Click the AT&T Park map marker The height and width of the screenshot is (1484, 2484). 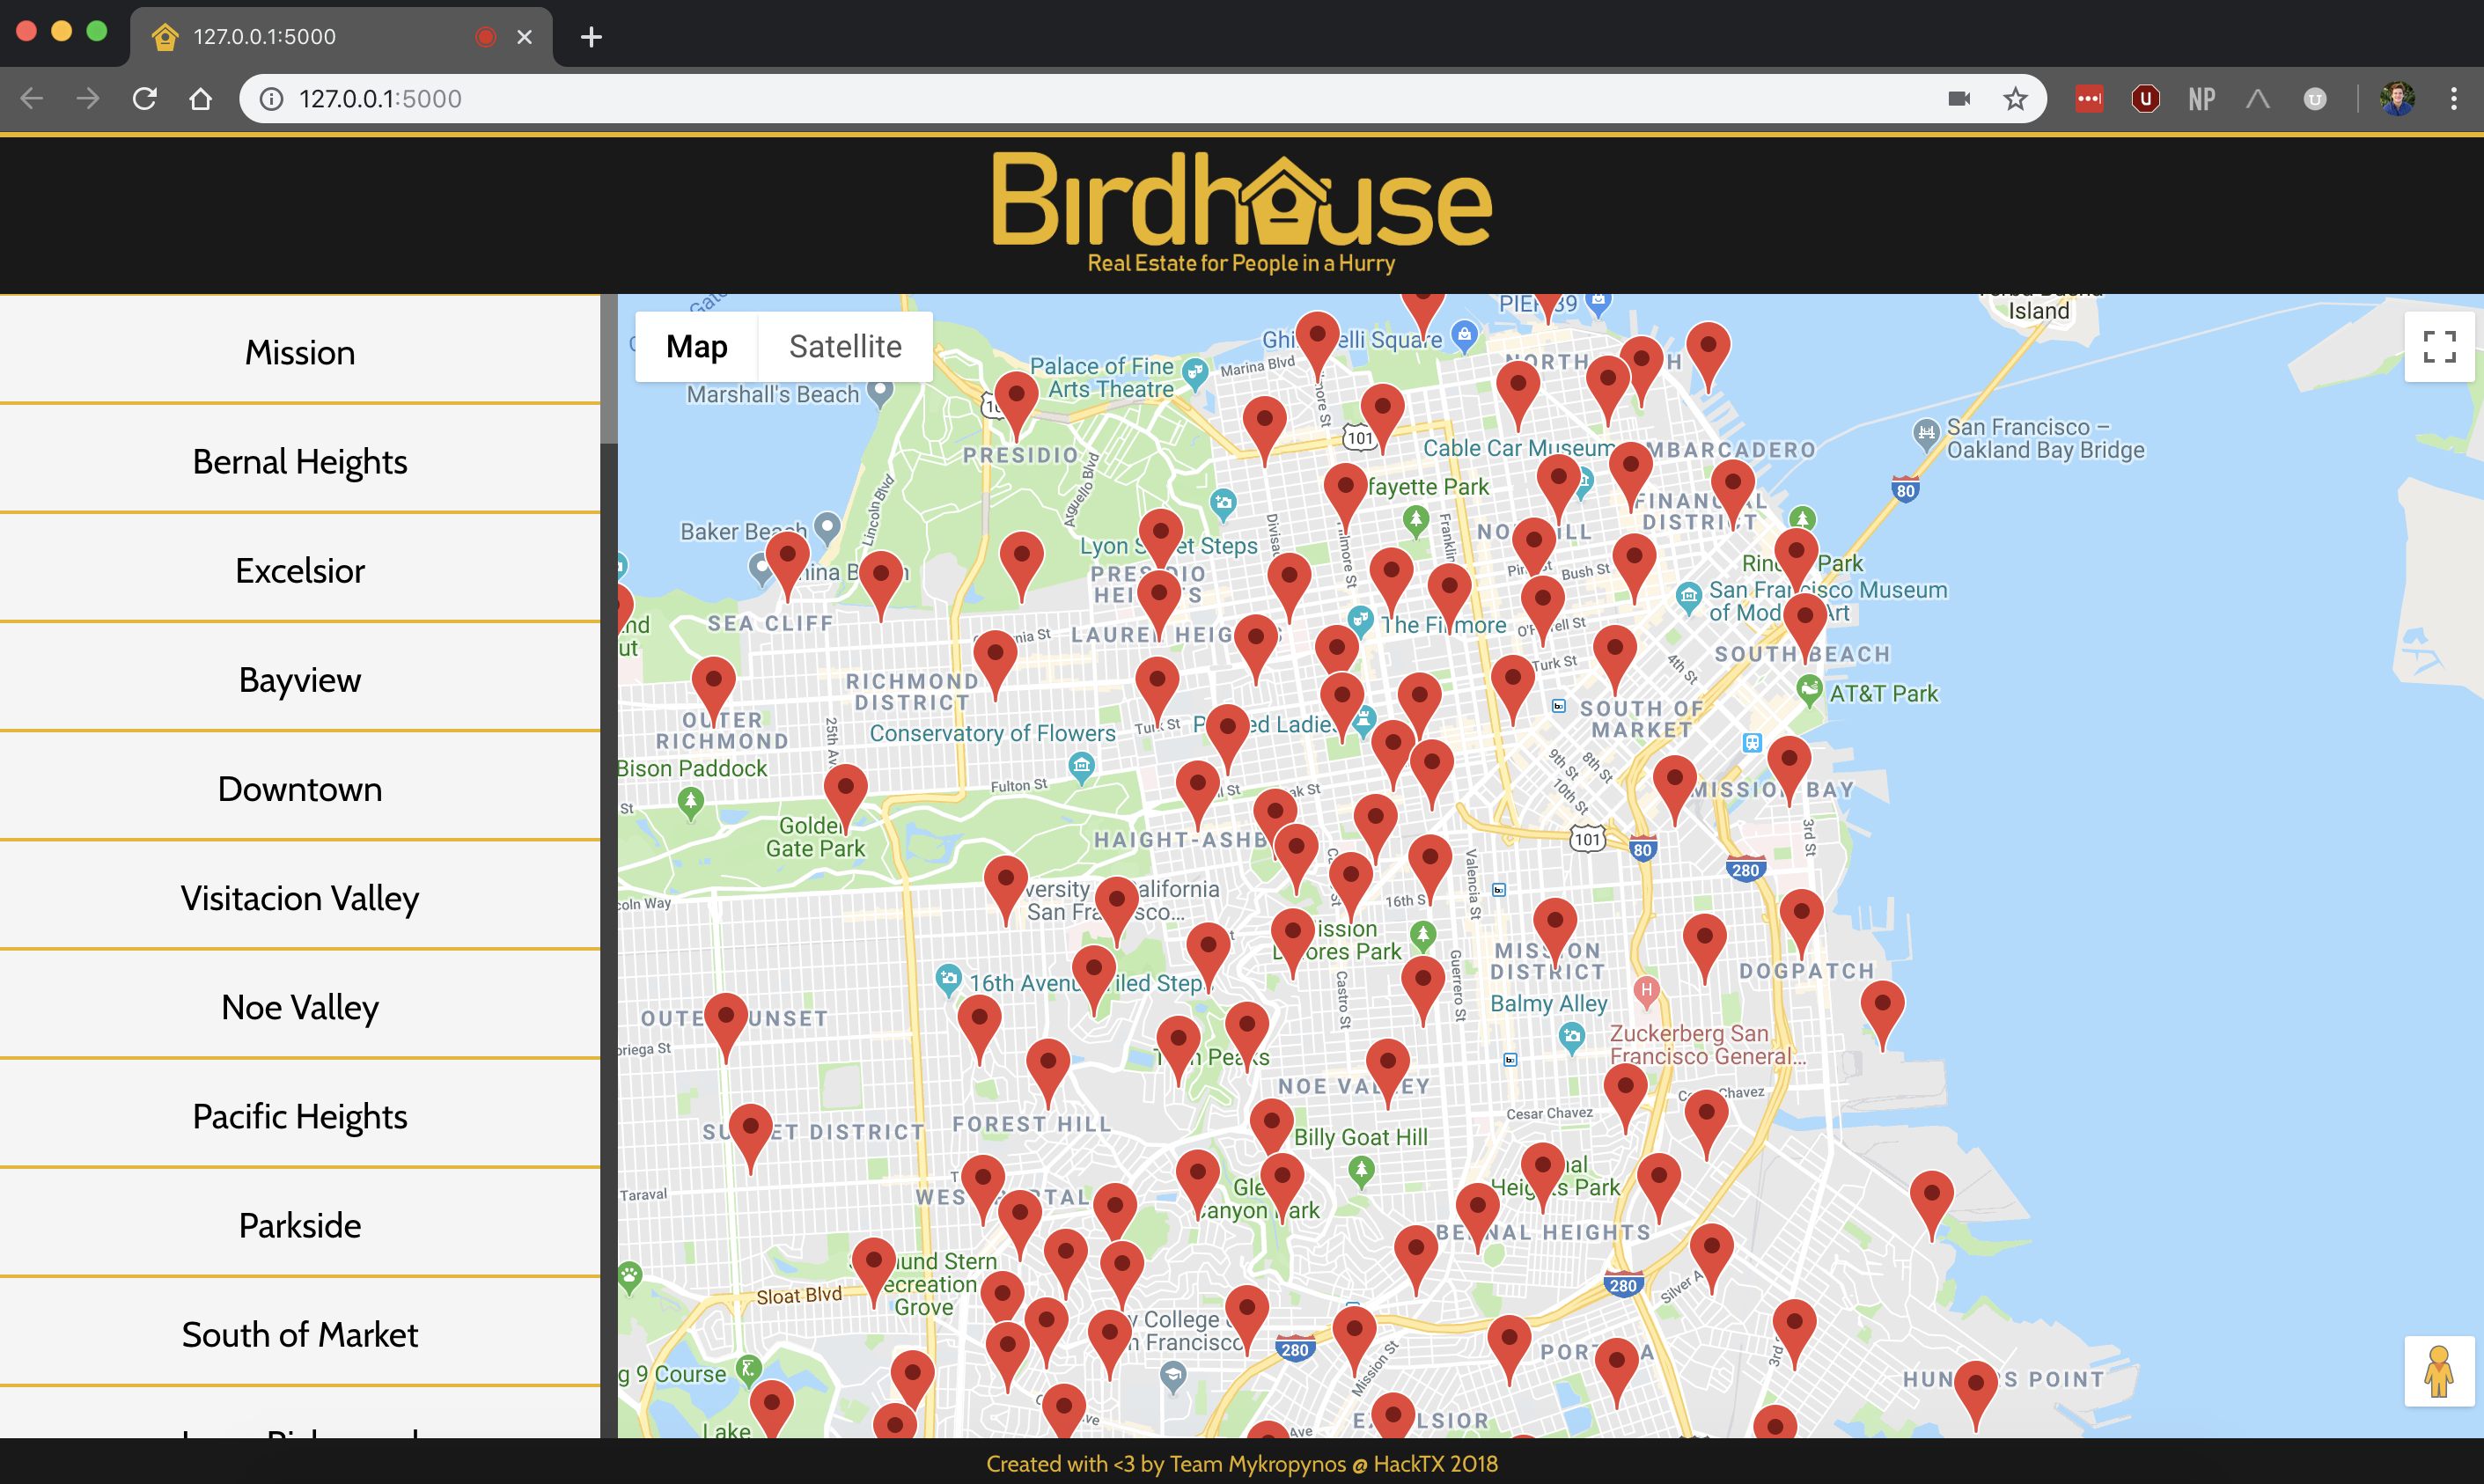[x=1809, y=690]
